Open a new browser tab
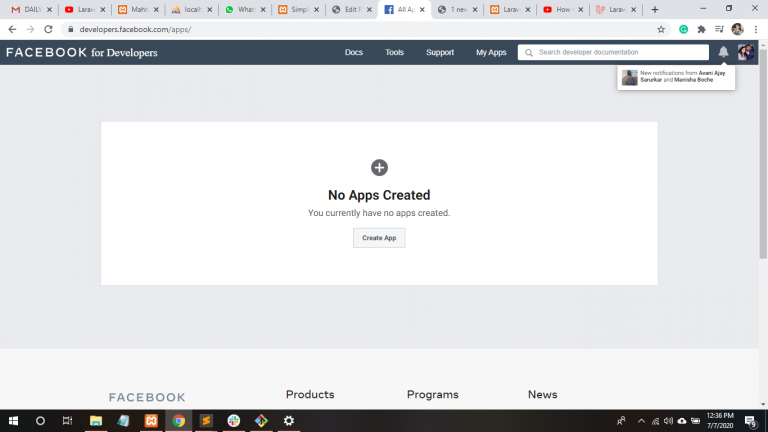 654,9
